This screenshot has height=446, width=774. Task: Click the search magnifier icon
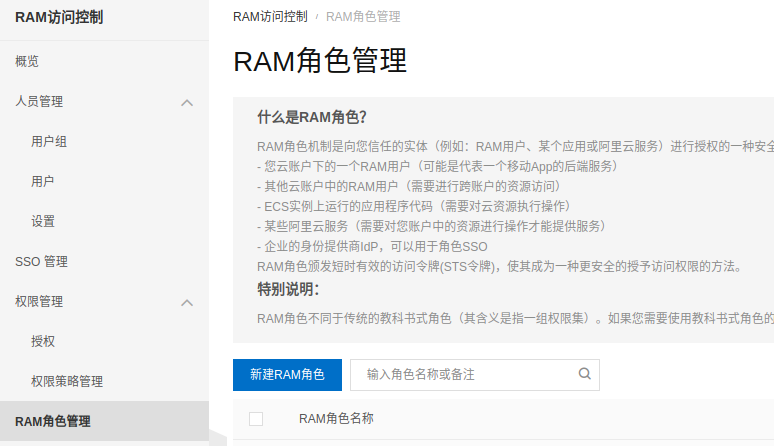(x=584, y=374)
